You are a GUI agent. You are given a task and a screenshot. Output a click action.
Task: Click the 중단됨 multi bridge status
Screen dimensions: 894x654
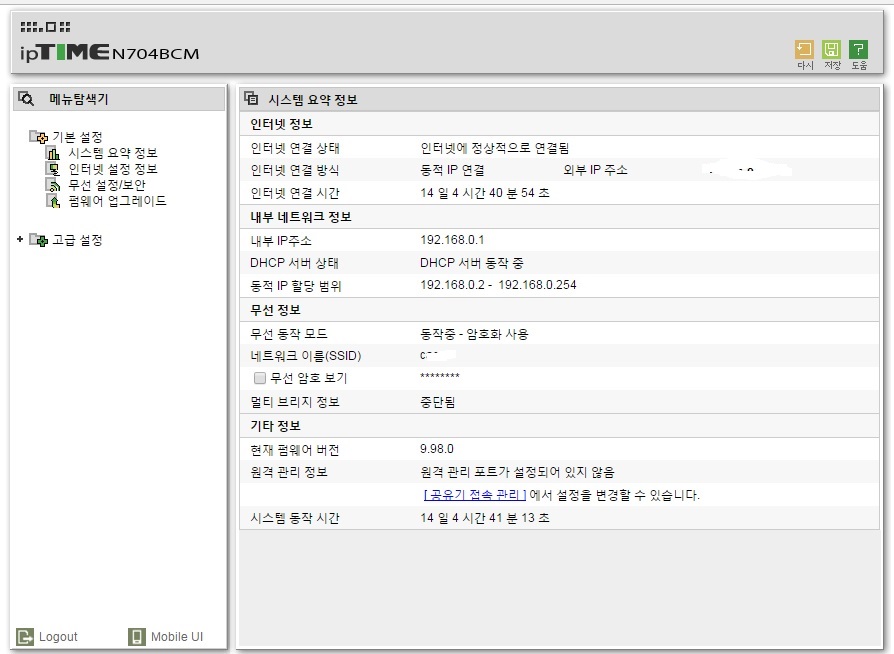[437, 402]
